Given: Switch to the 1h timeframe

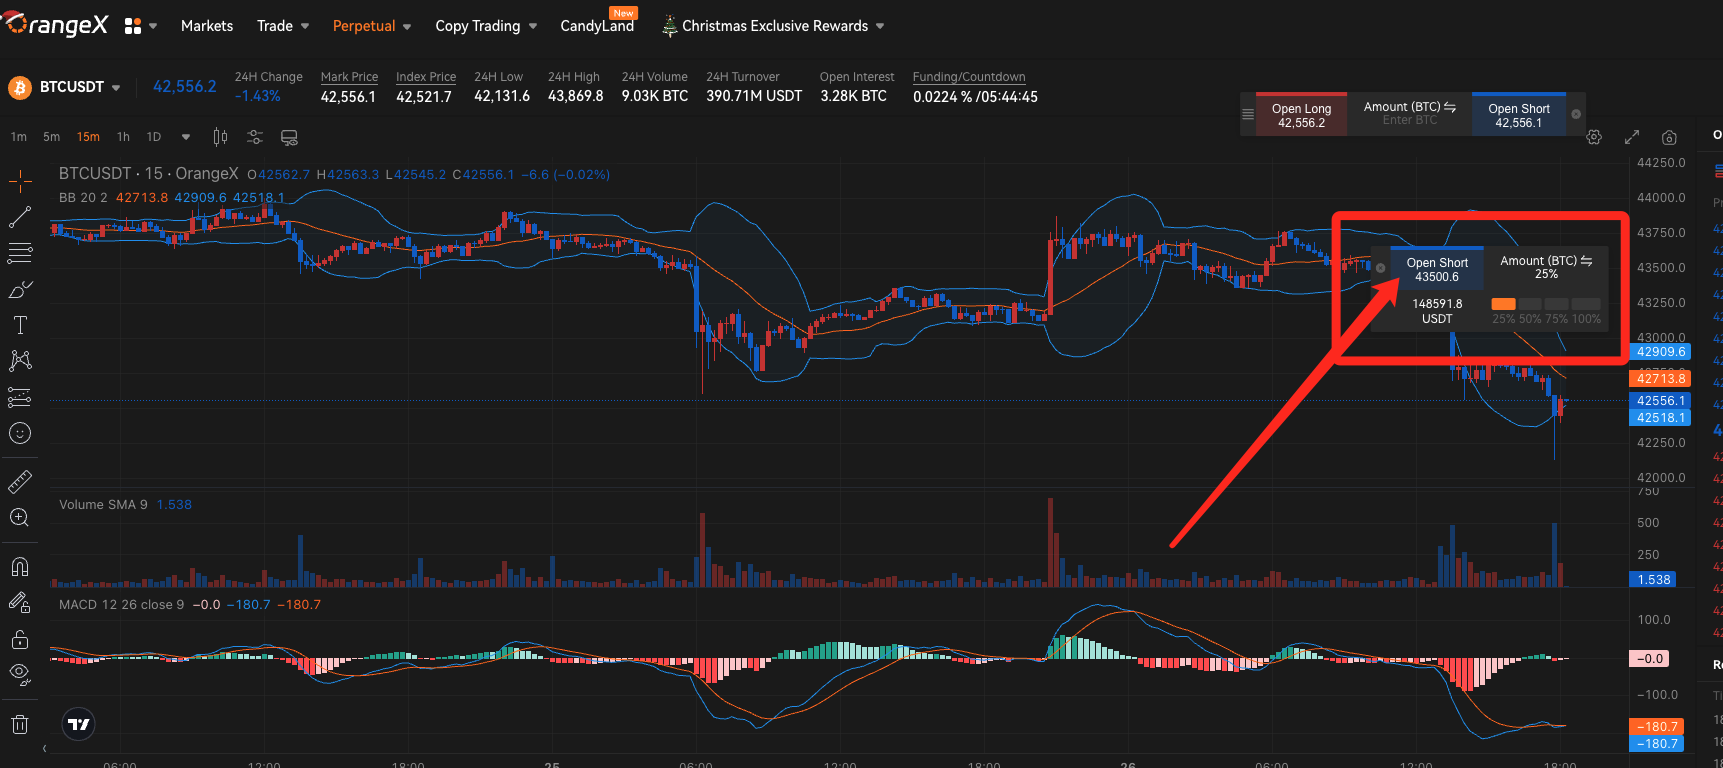Looking at the screenshot, I should click(x=123, y=137).
